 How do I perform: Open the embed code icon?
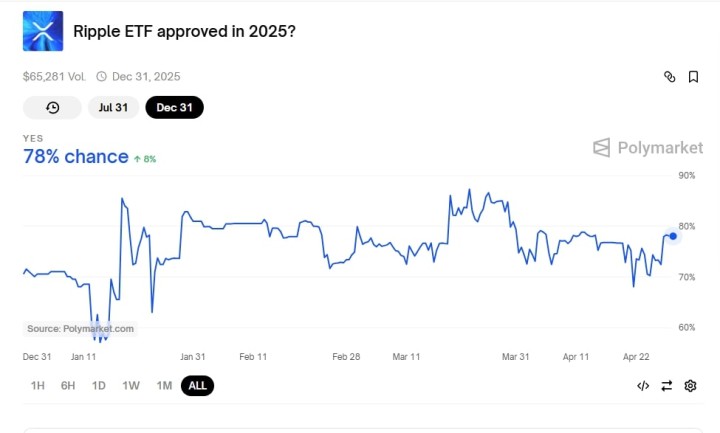point(643,386)
